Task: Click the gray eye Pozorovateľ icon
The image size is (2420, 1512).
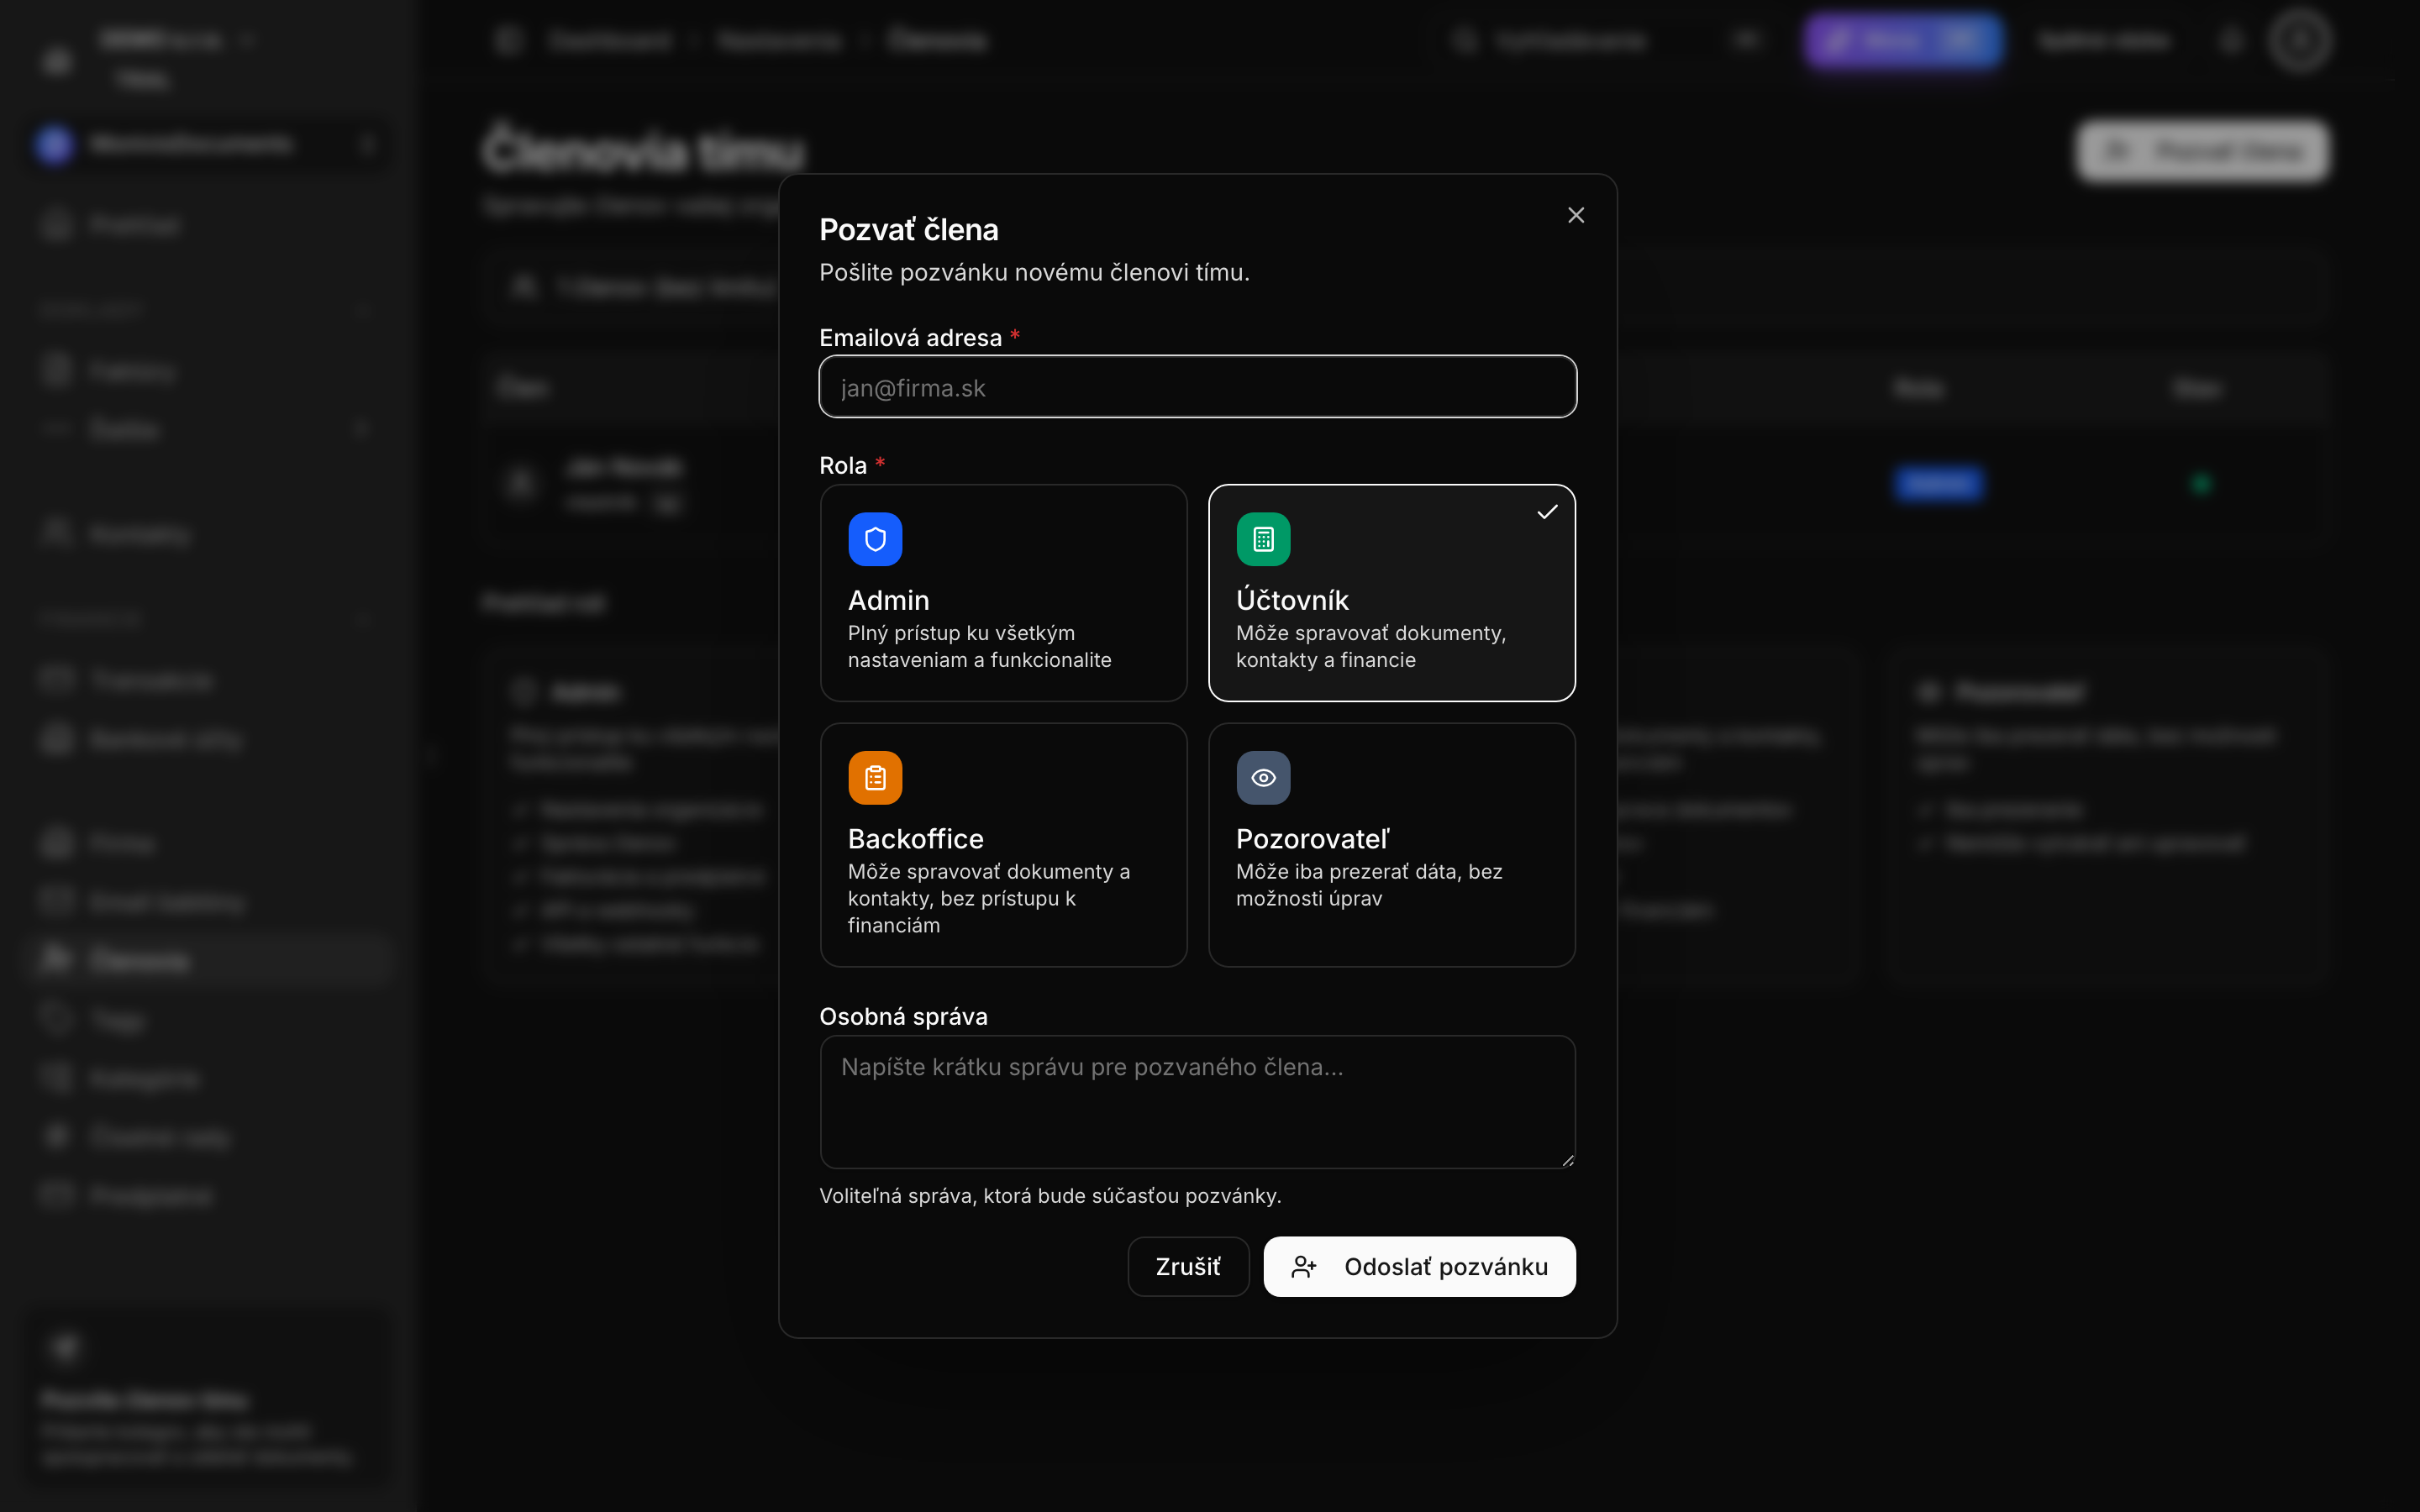Action: 1263,778
